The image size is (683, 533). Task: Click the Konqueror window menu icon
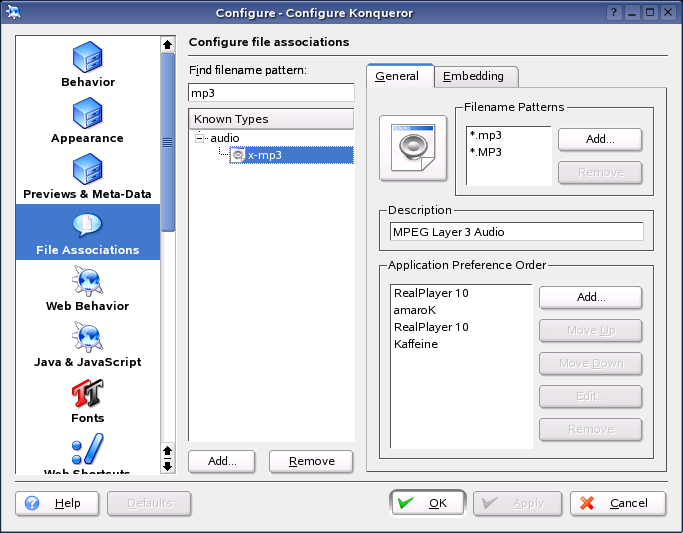14,12
